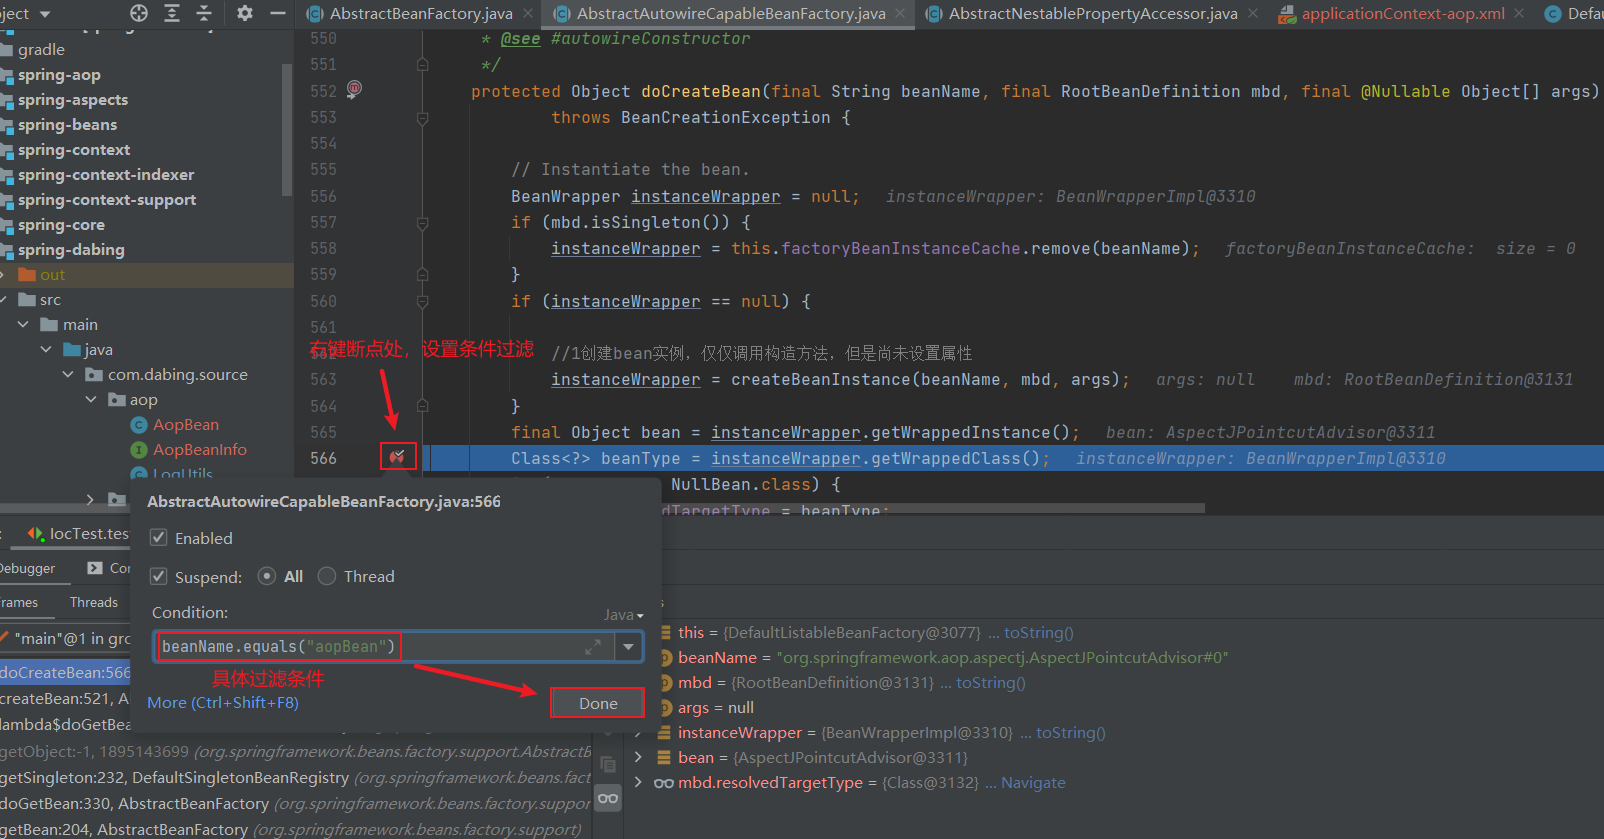Open the Debugger tab
This screenshot has width=1604, height=839.
pyautogui.click(x=27, y=568)
